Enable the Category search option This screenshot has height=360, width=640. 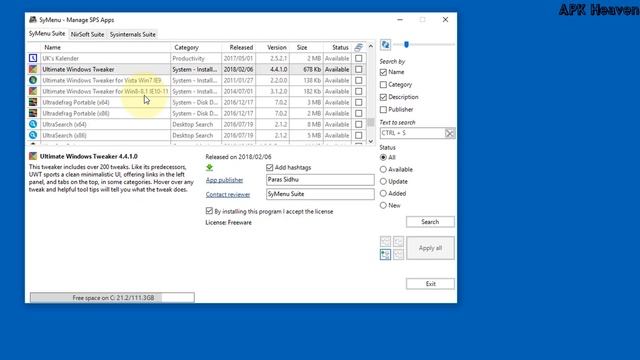[383, 84]
